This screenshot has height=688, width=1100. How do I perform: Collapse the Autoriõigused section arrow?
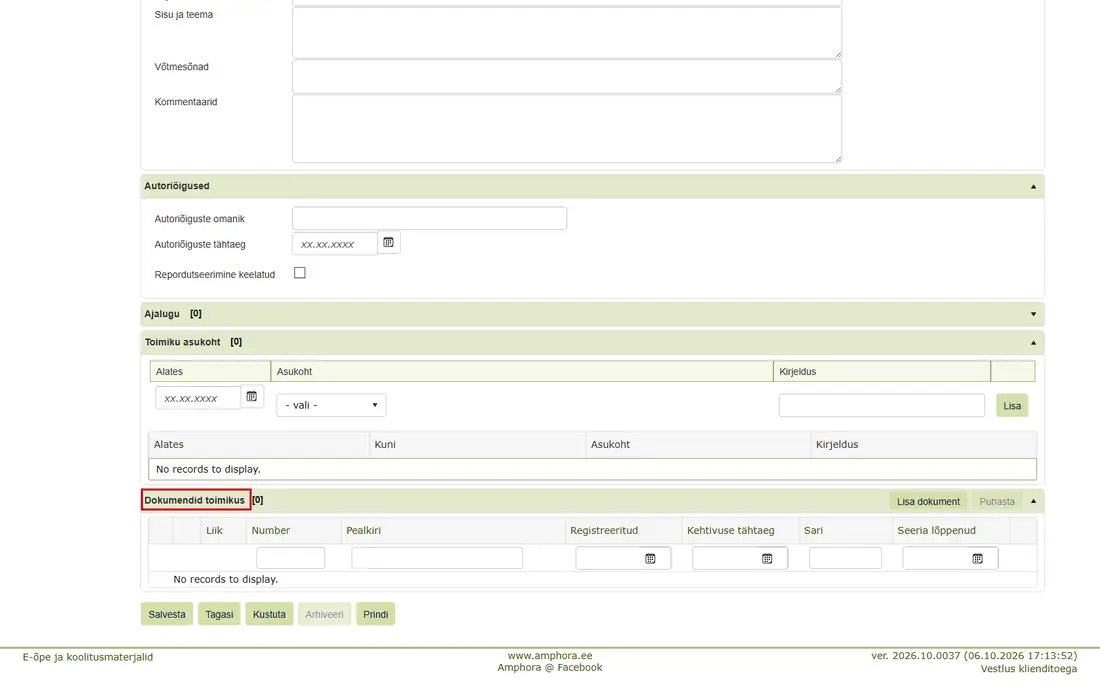tap(1033, 187)
